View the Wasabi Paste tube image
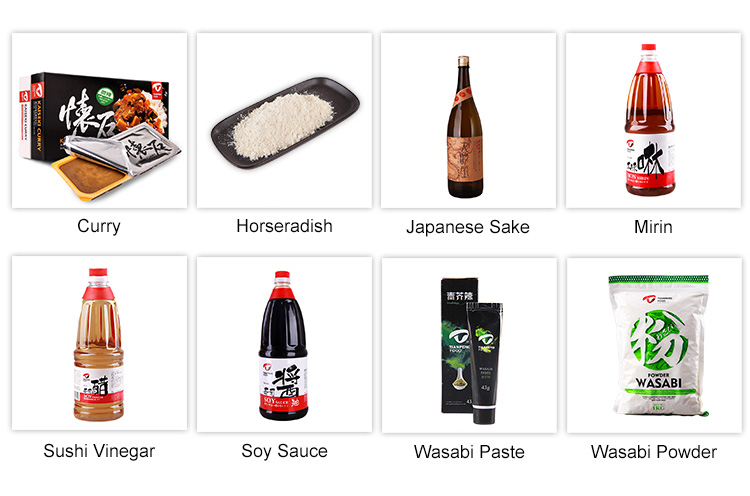The image size is (750, 496). (x=469, y=345)
